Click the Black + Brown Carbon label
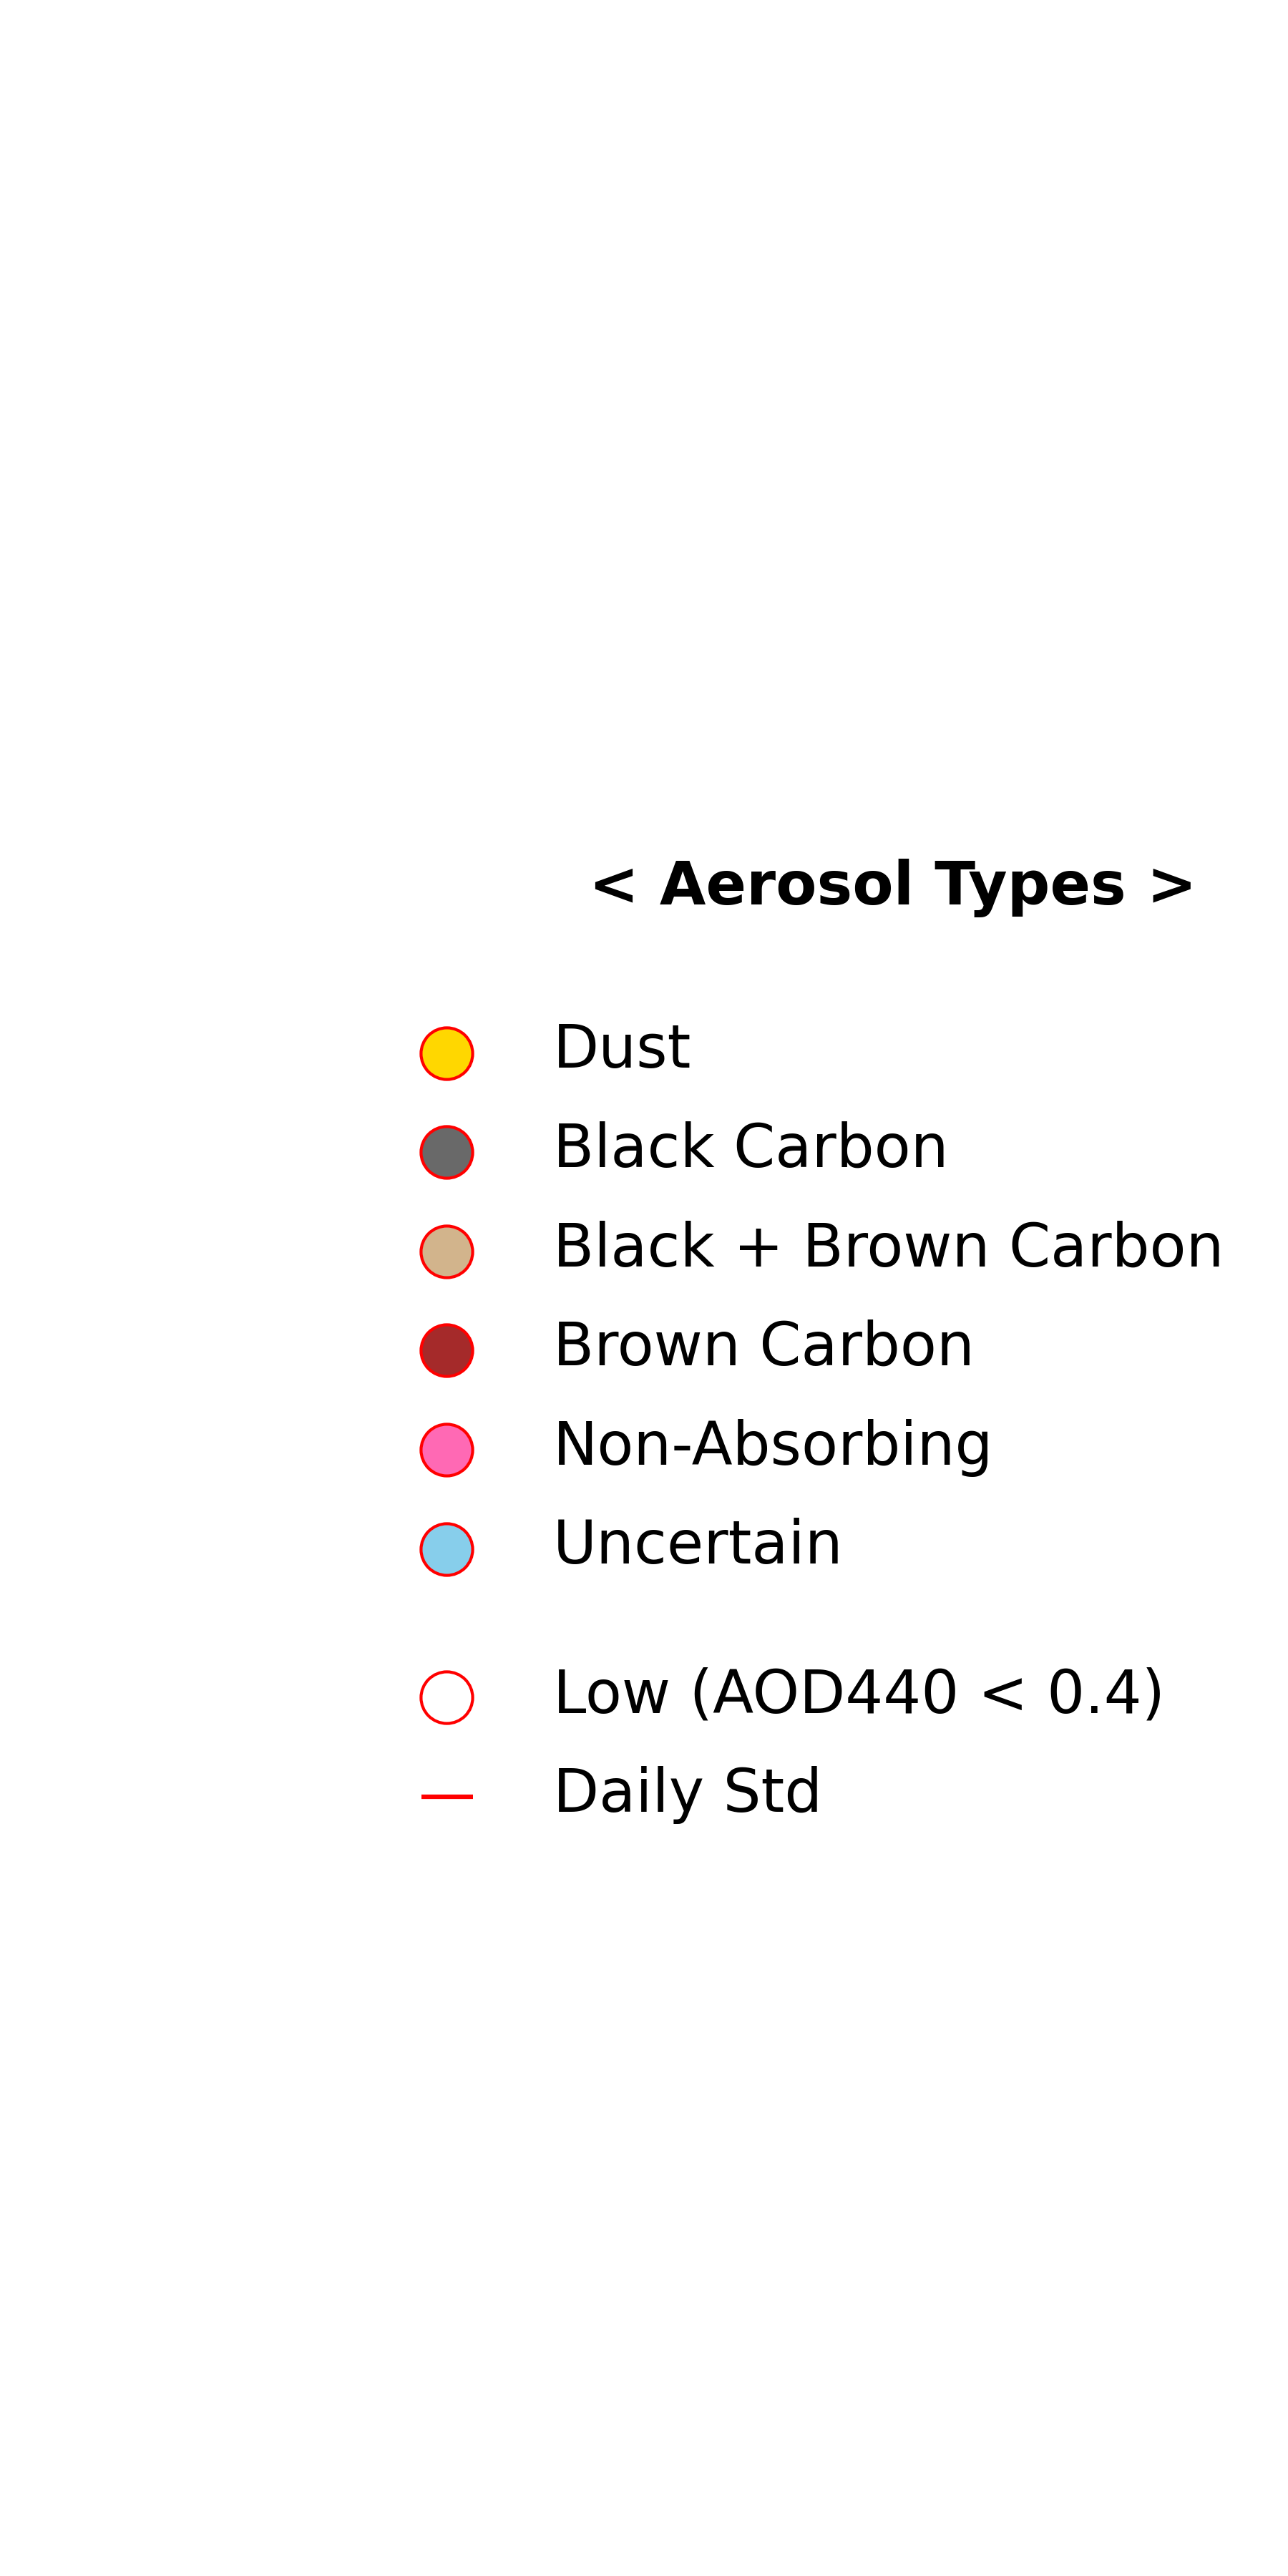 click(x=888, y=1246)
